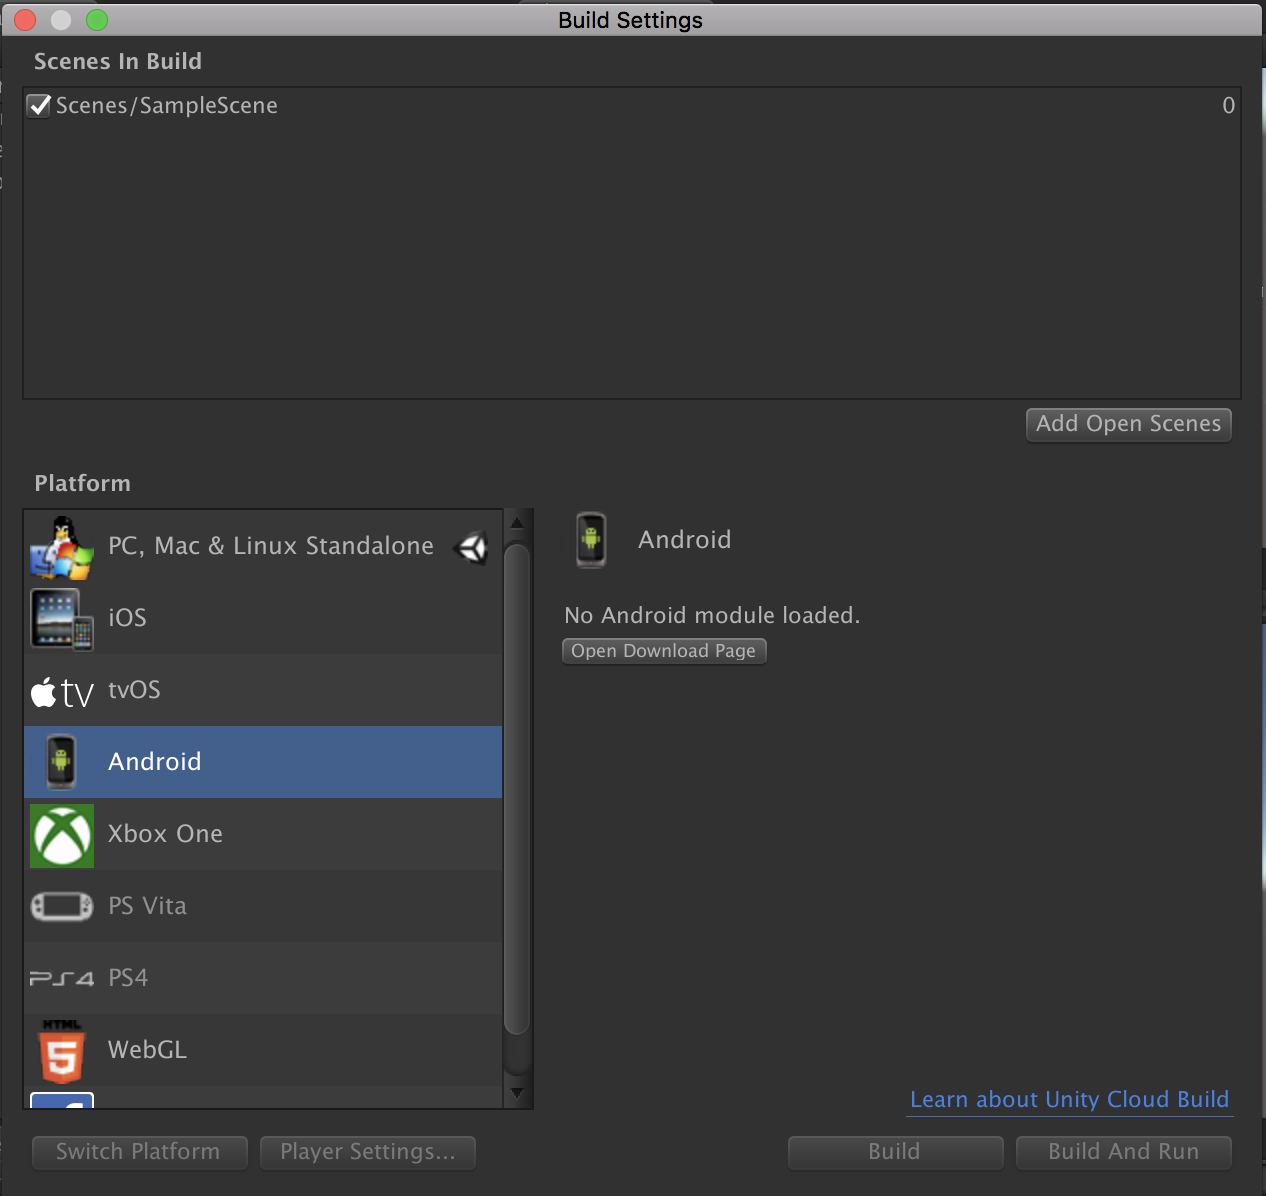Click platform list scroll down arrow
This screenshot has width=1266, height=1196.
tap(517, 1094)
